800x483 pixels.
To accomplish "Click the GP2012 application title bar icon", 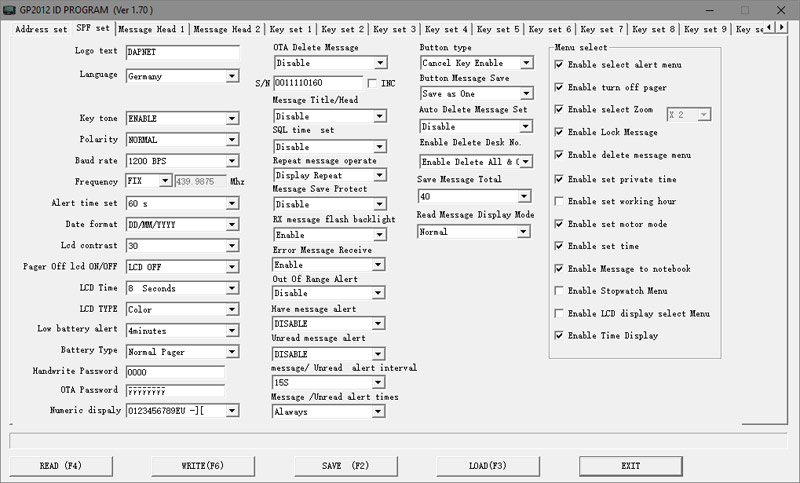I will coord(9,9).
